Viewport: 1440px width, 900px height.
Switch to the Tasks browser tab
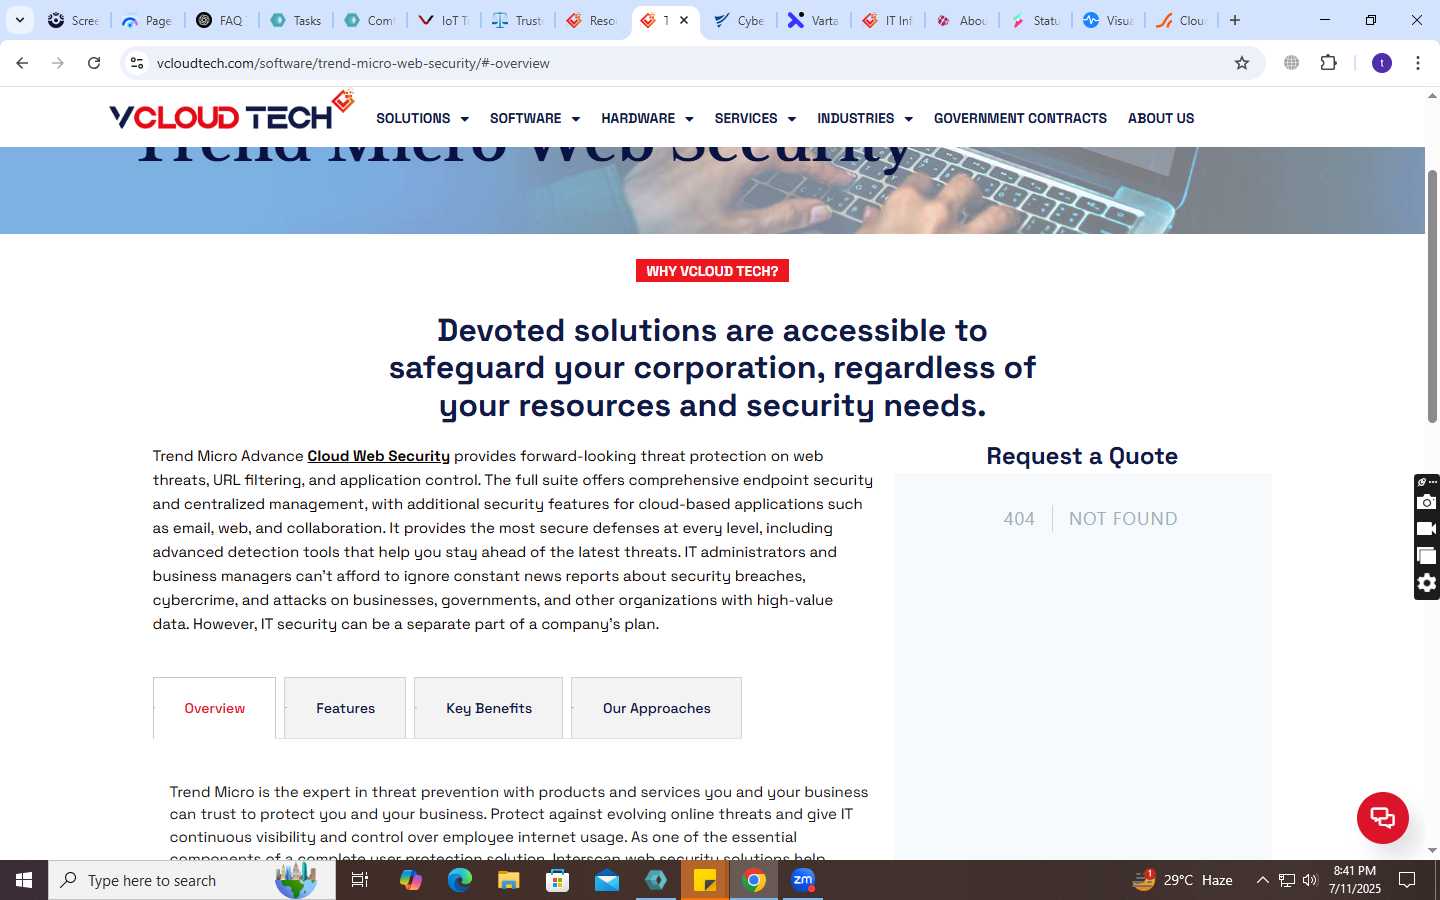pos(296,20)
